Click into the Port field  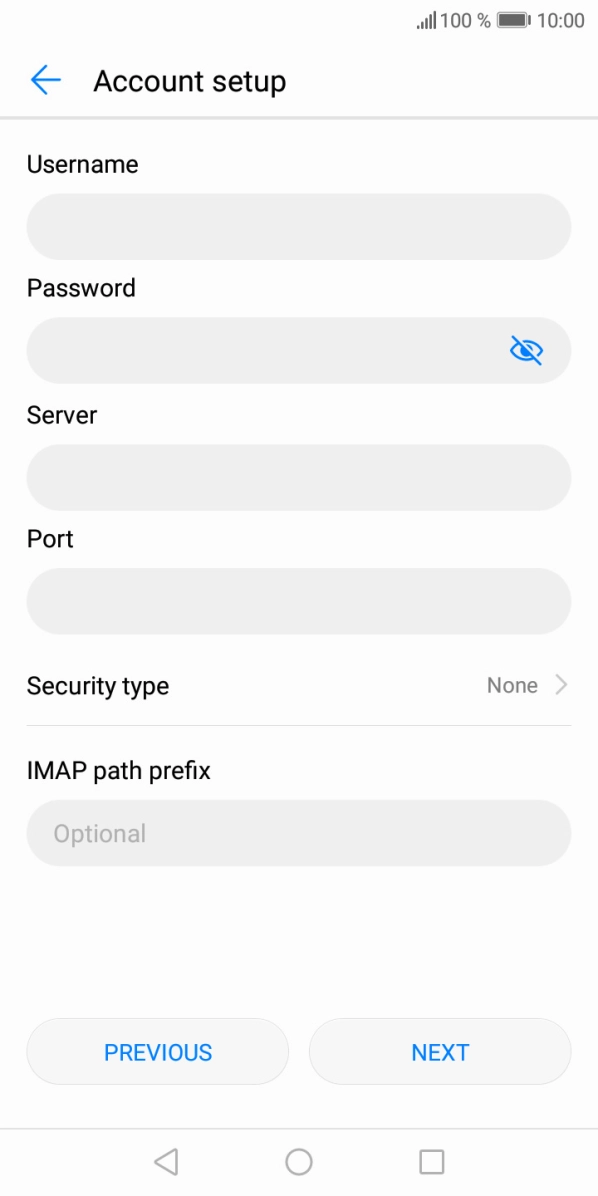(299, 601)
